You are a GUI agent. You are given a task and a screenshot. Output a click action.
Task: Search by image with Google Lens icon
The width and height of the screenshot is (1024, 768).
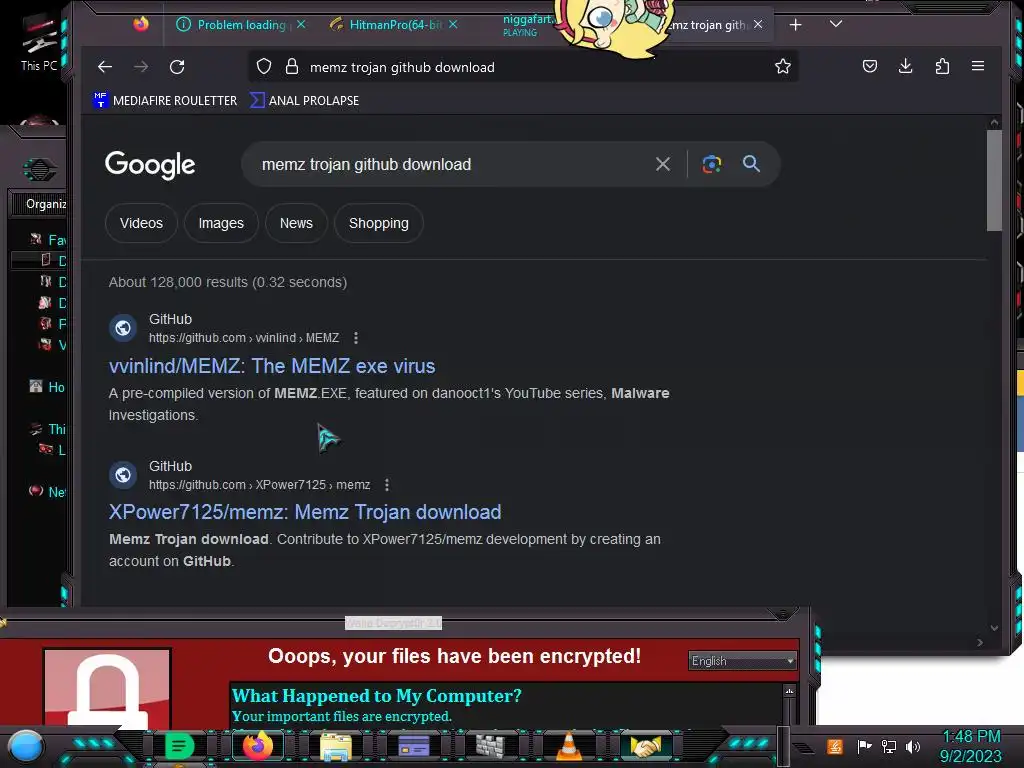[711, 164]
